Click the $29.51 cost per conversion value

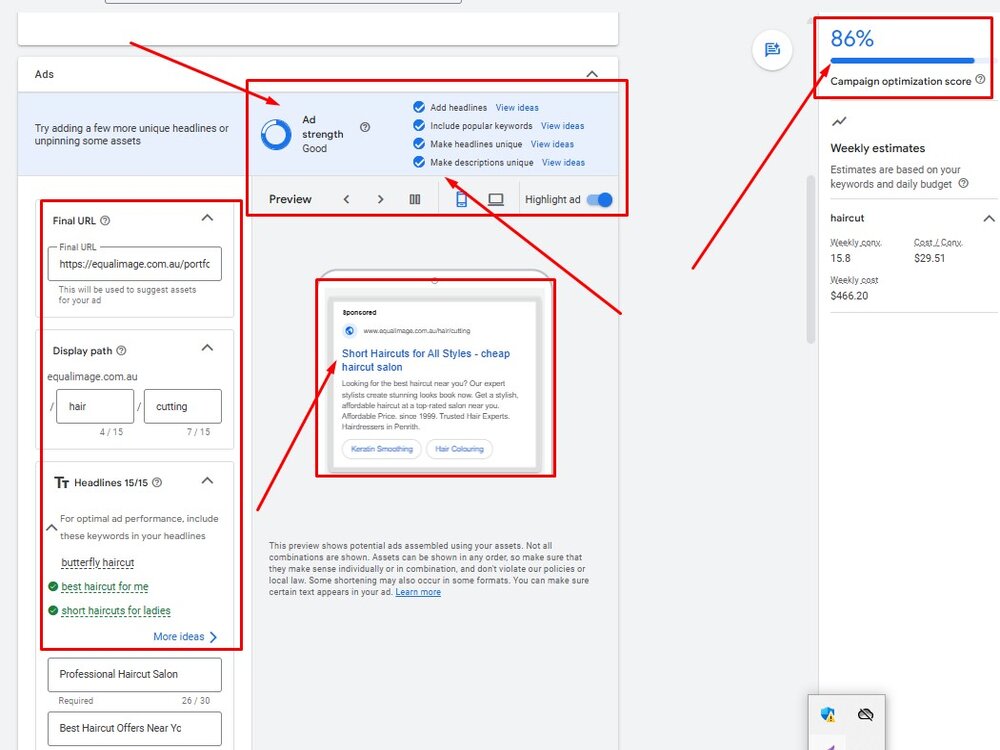[x=929, y=258]
